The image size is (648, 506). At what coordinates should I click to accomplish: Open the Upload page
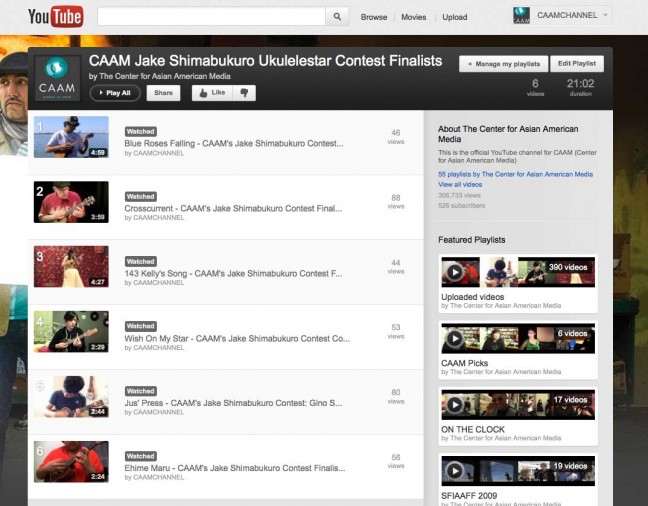455,17
